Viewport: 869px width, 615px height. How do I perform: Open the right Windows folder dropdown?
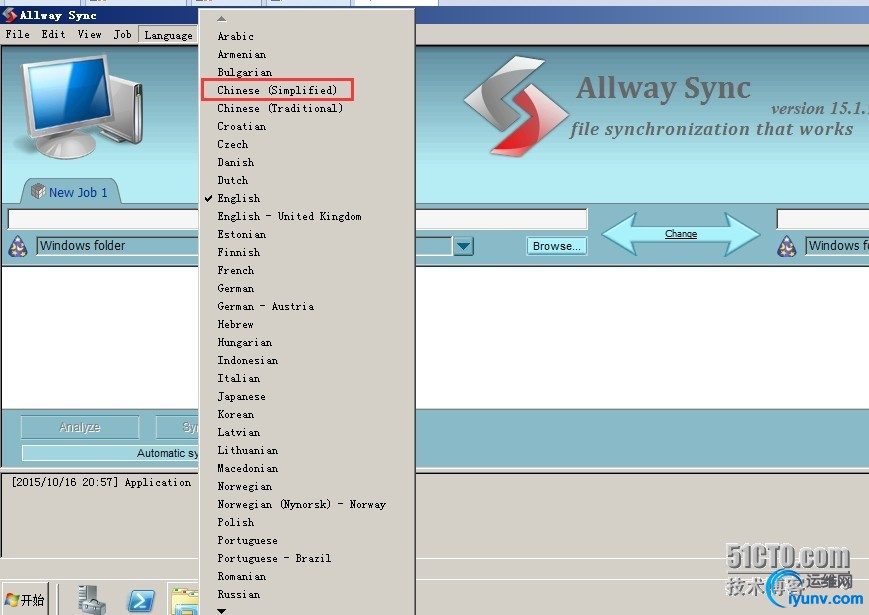(837, 245)
